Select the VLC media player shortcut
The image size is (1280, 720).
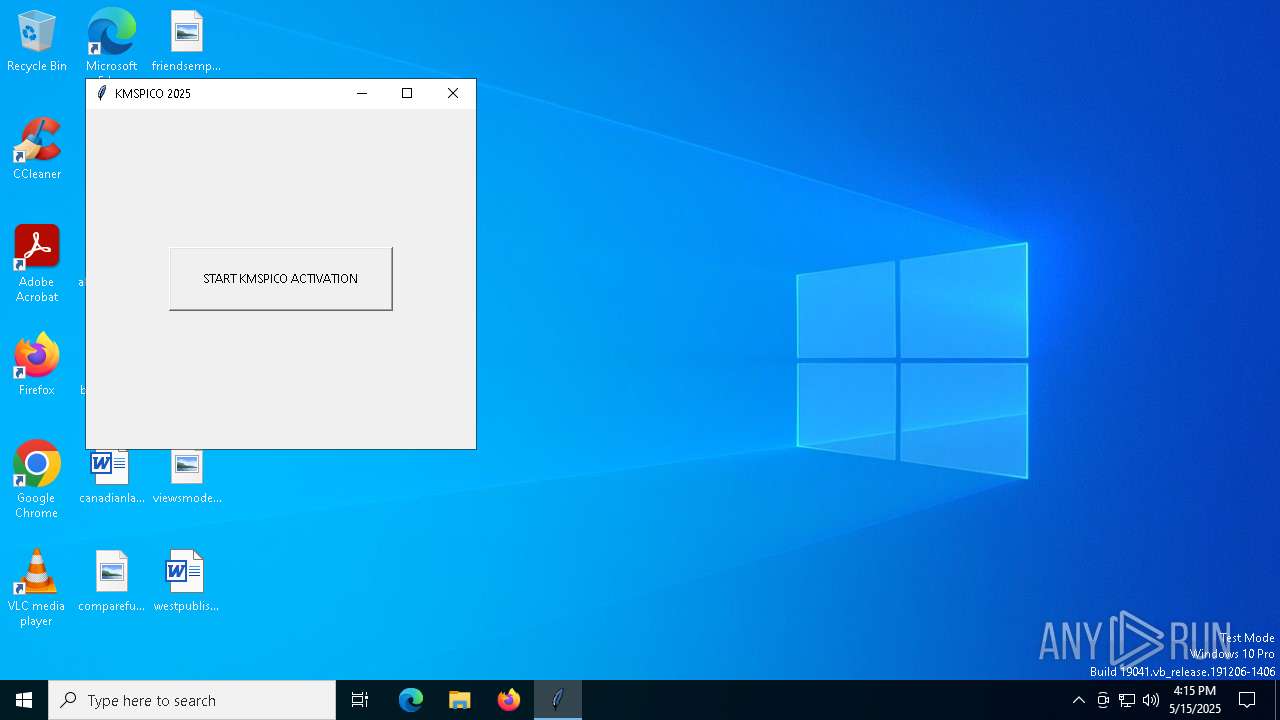37,588
